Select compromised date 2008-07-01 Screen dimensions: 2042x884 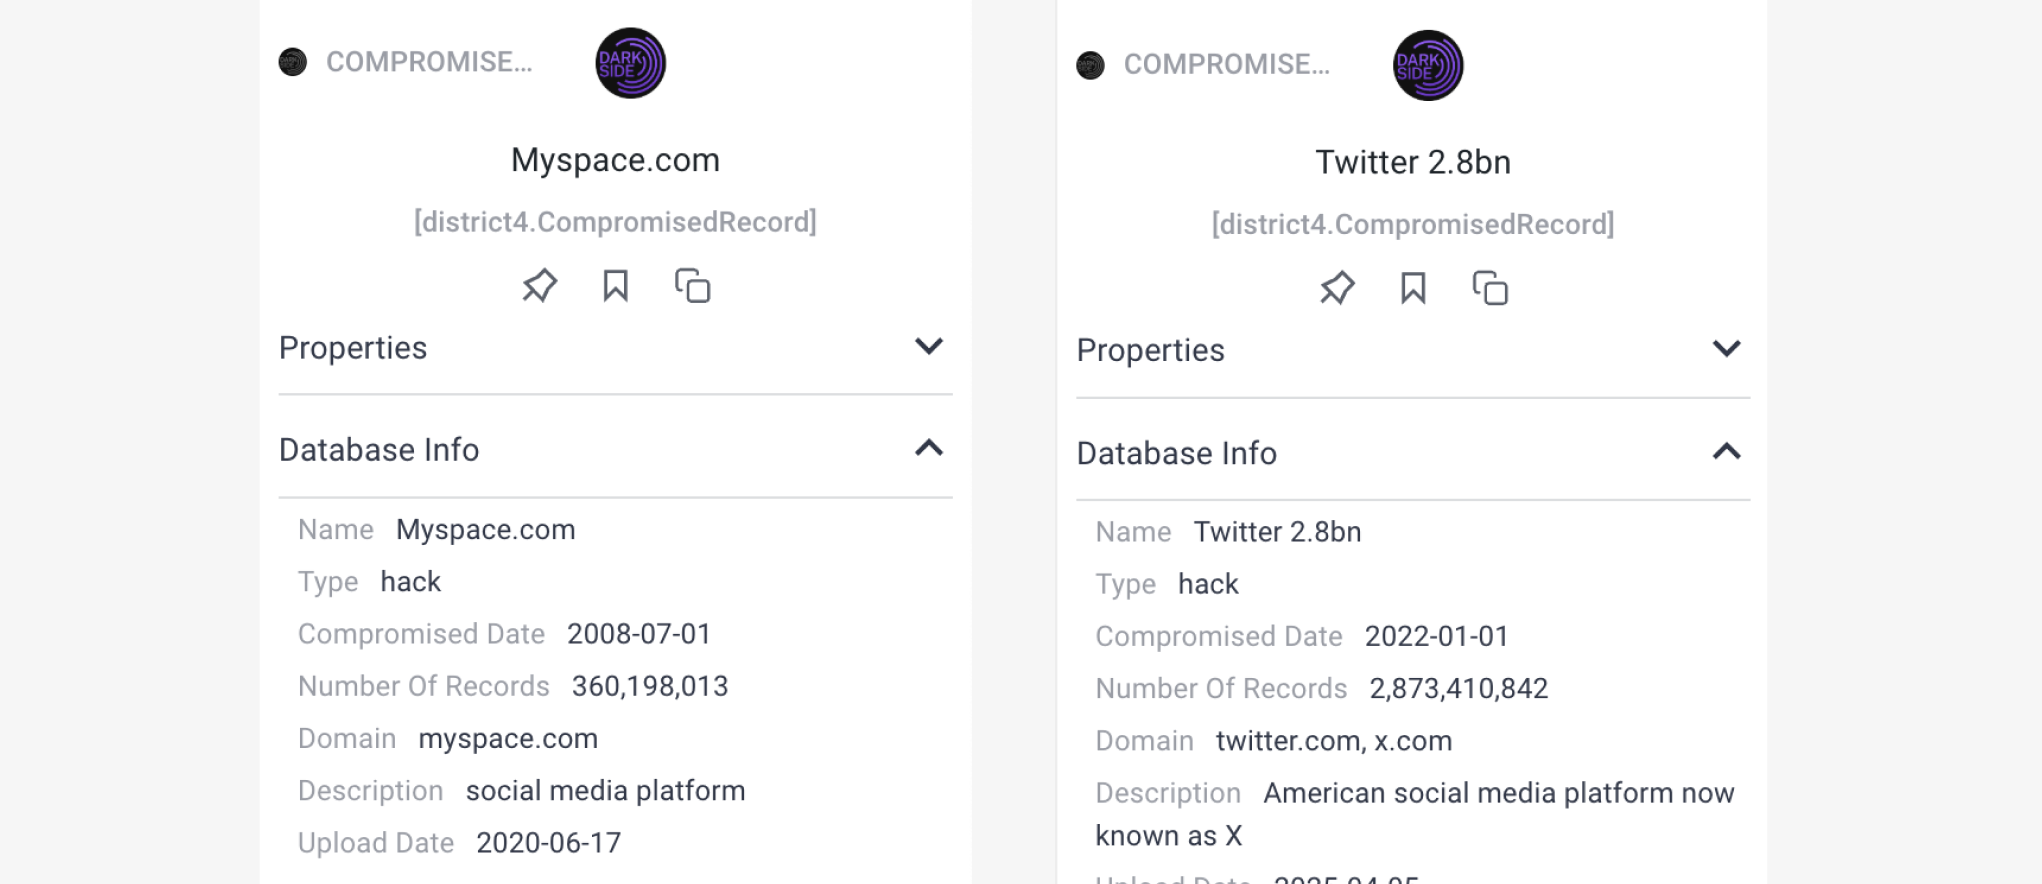click(x=639, y=634)
